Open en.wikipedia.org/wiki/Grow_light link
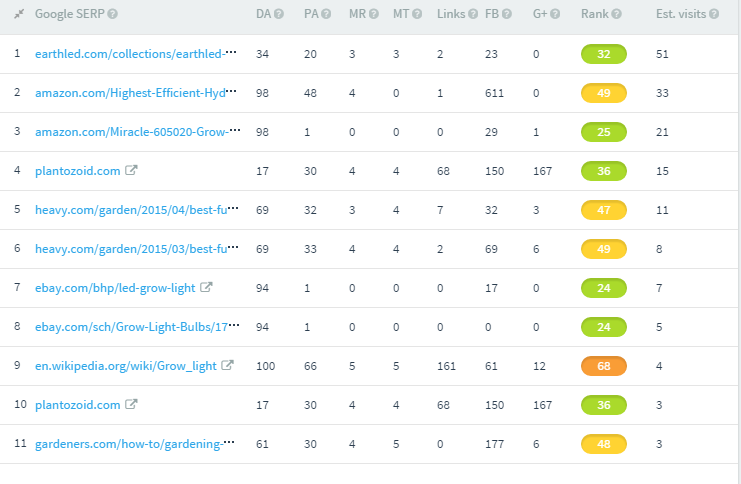The width and height of the screenshot is (741, 484). (x=126, y=366)
